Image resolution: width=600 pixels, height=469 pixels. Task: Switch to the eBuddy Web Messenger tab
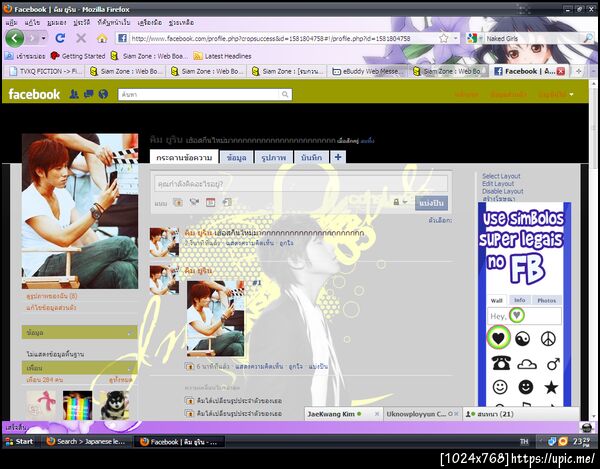[367, 71]
